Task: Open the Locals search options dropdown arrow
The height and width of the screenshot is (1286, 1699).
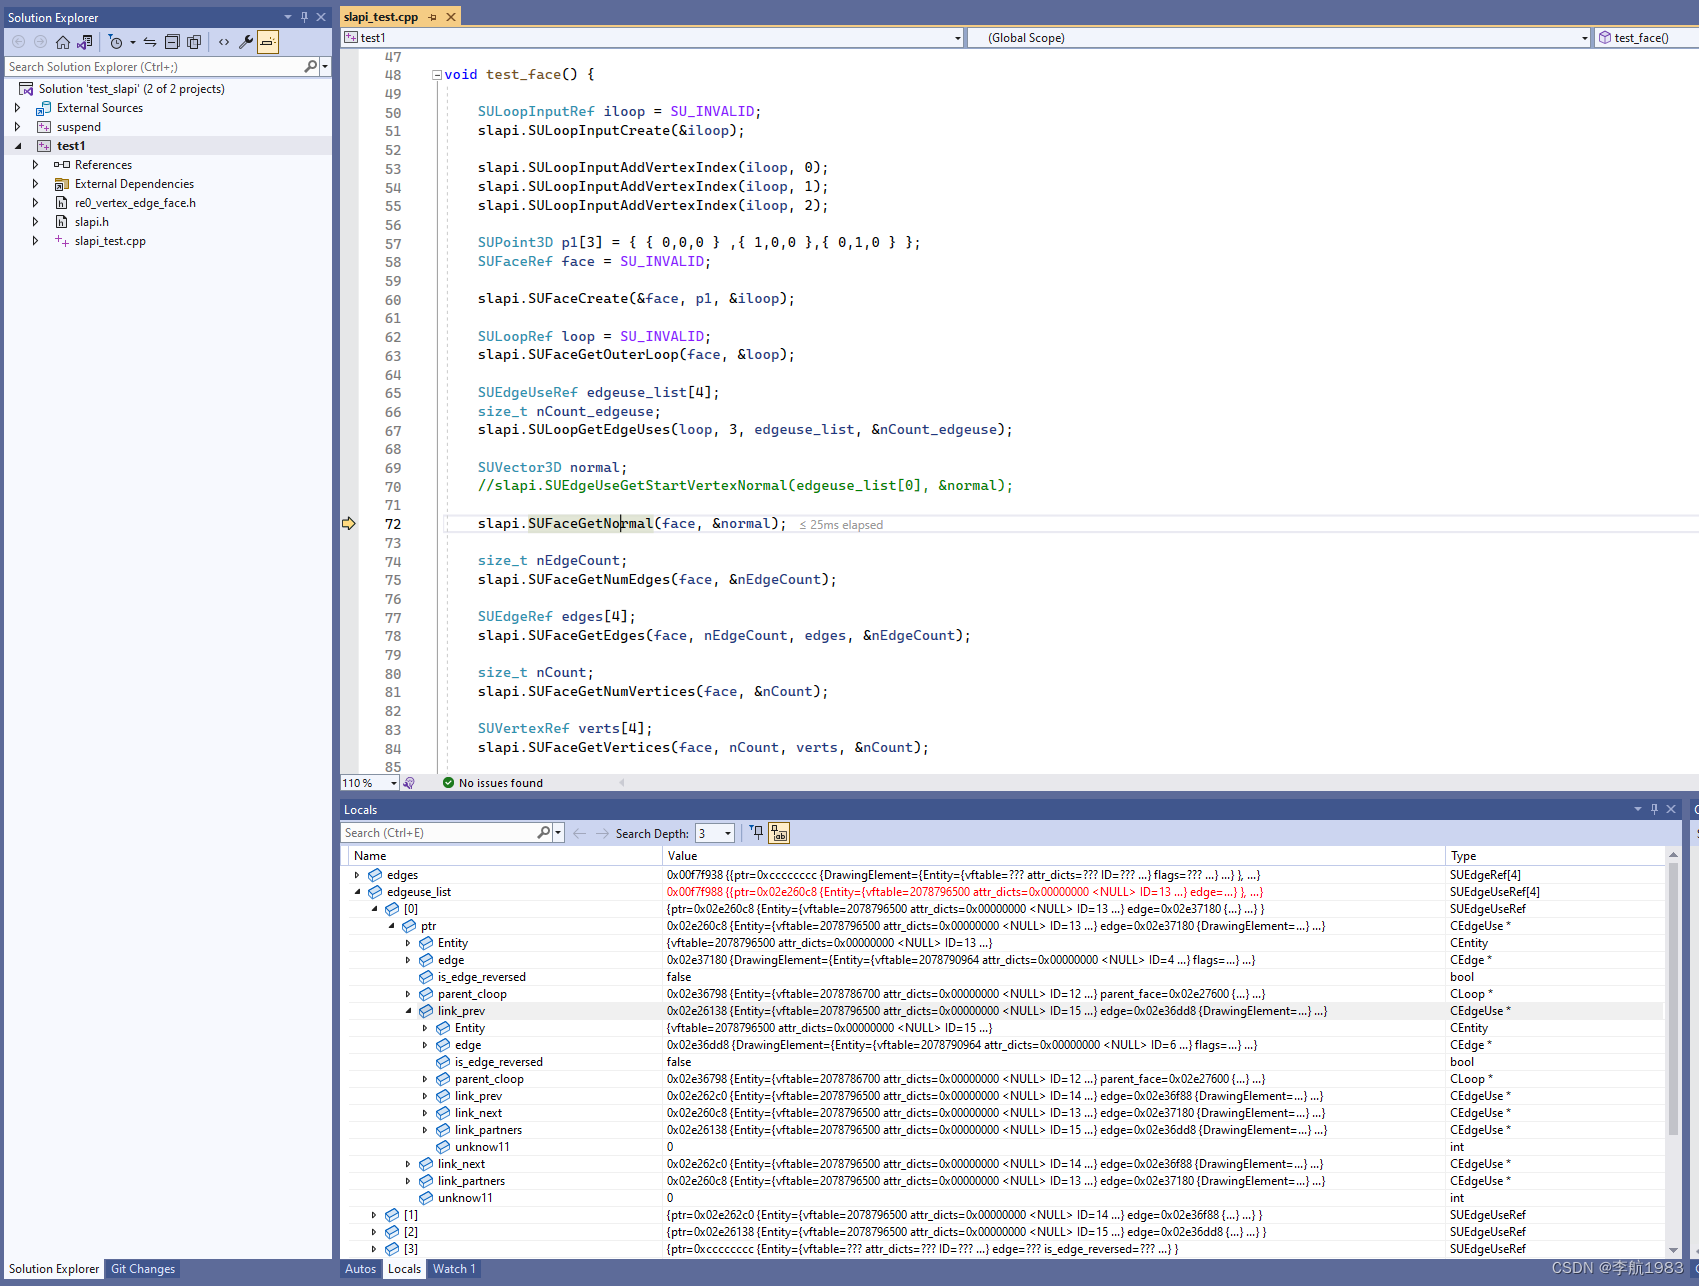Action: tap(558, 833)
